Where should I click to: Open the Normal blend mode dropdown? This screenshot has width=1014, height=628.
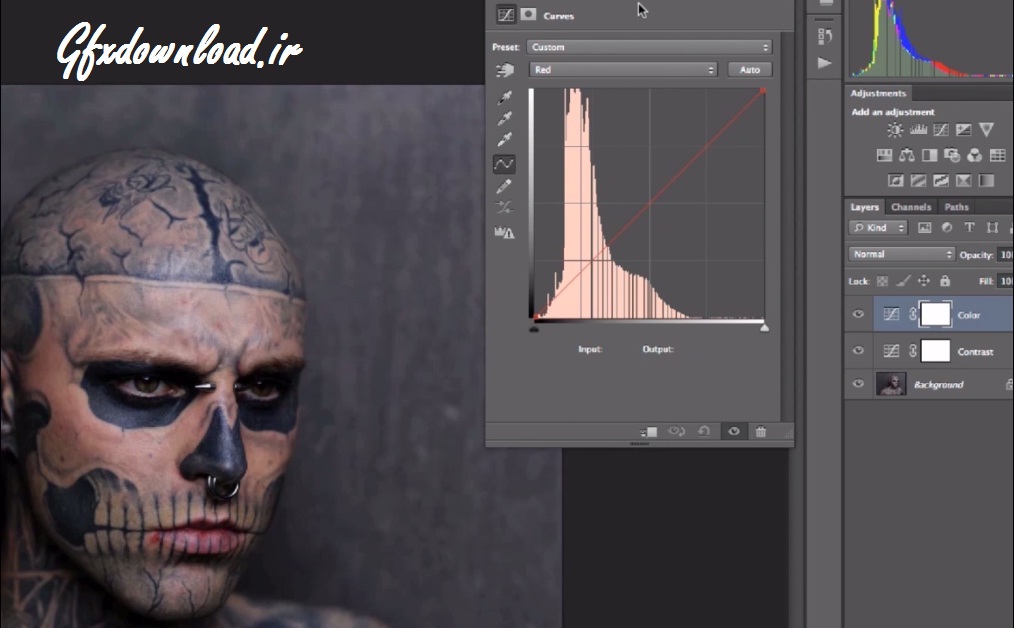click(902, 255)
